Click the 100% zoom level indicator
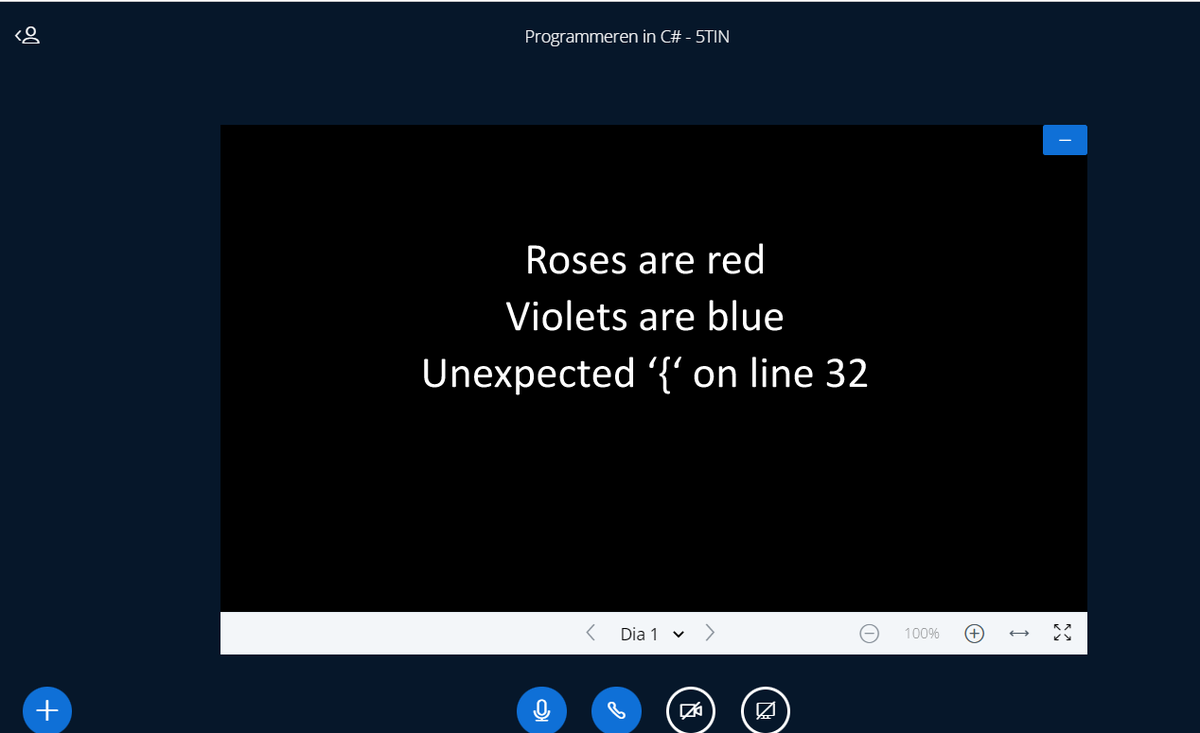 [x=921, y=634]
